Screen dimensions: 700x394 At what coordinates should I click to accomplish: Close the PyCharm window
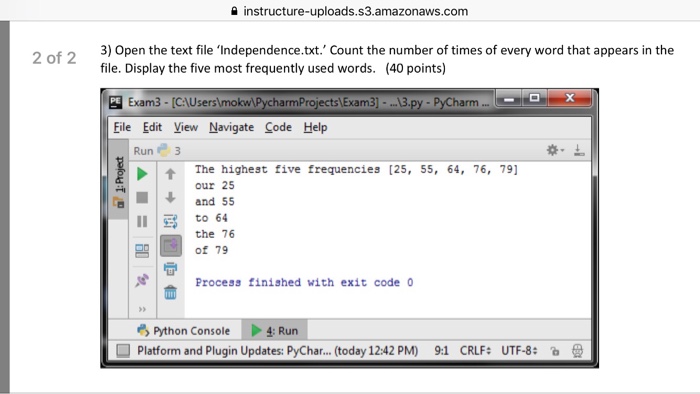(570, 99)
